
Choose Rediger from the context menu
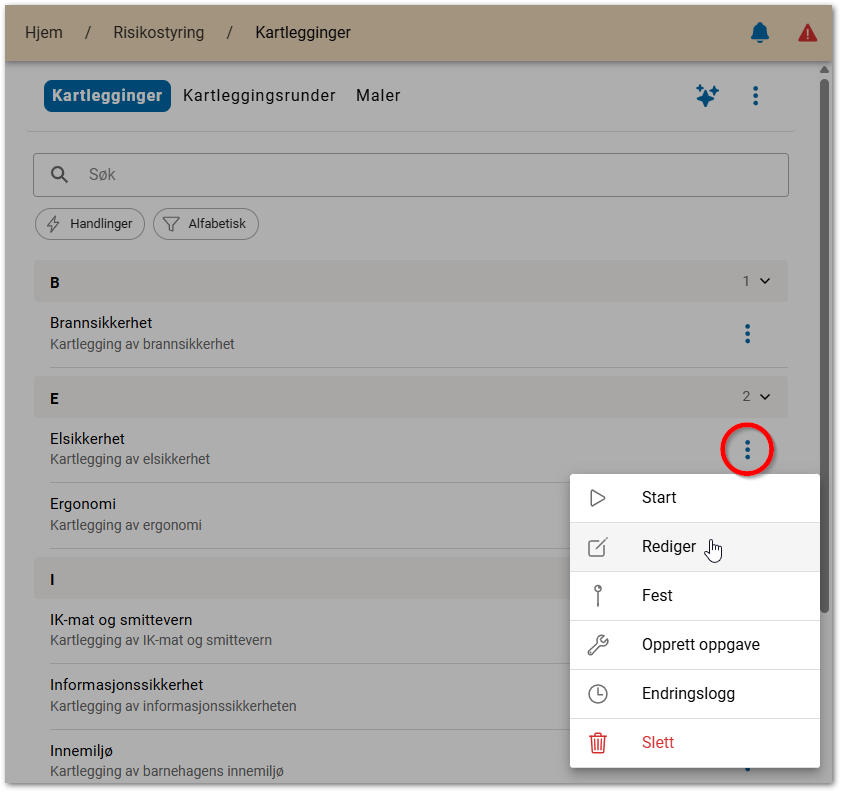tap(668, 547)
